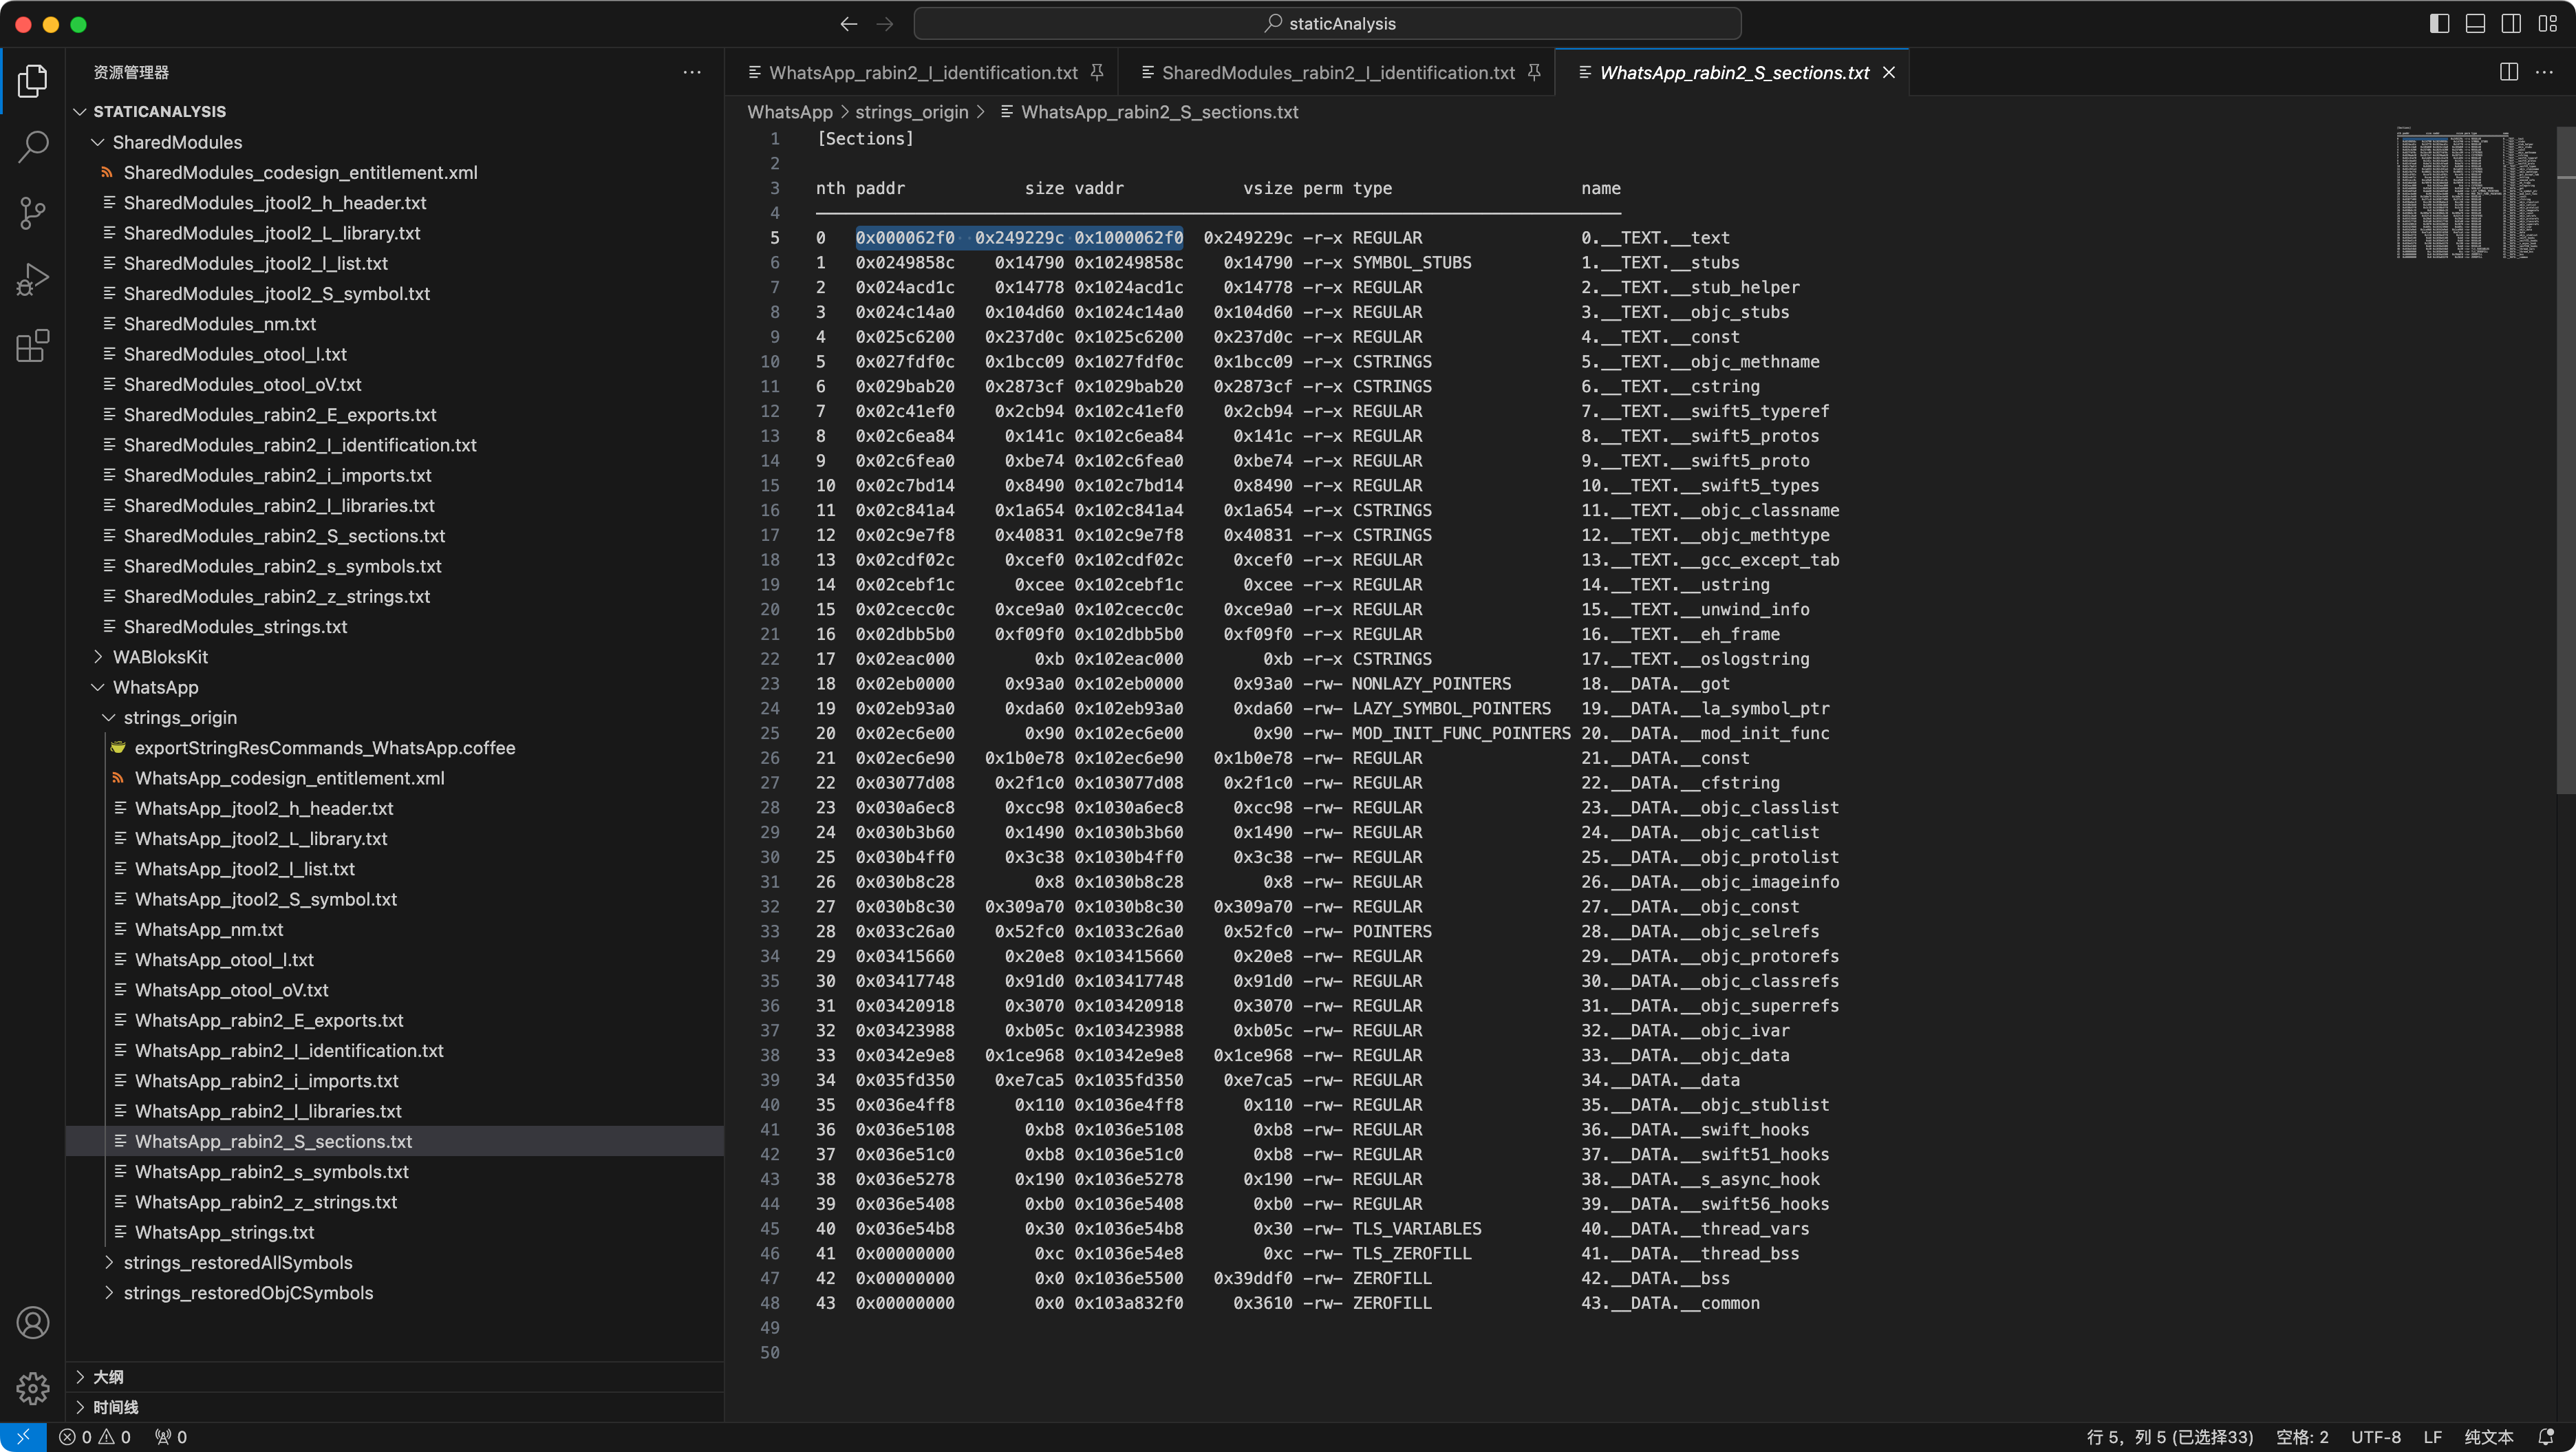Split the editor to the right
Screen dimensions: 2576x1452
pos(2509,72)
